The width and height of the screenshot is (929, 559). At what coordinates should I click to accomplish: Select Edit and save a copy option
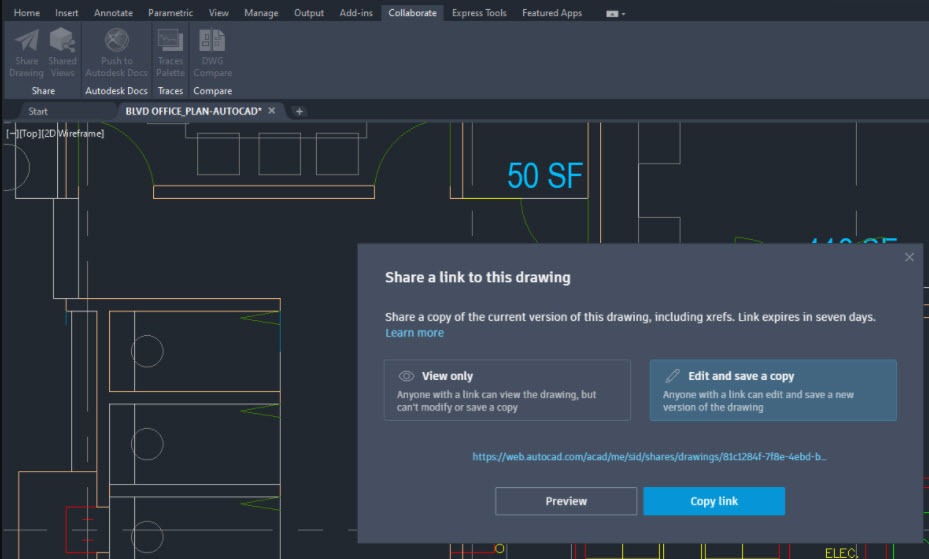point(773,390)
